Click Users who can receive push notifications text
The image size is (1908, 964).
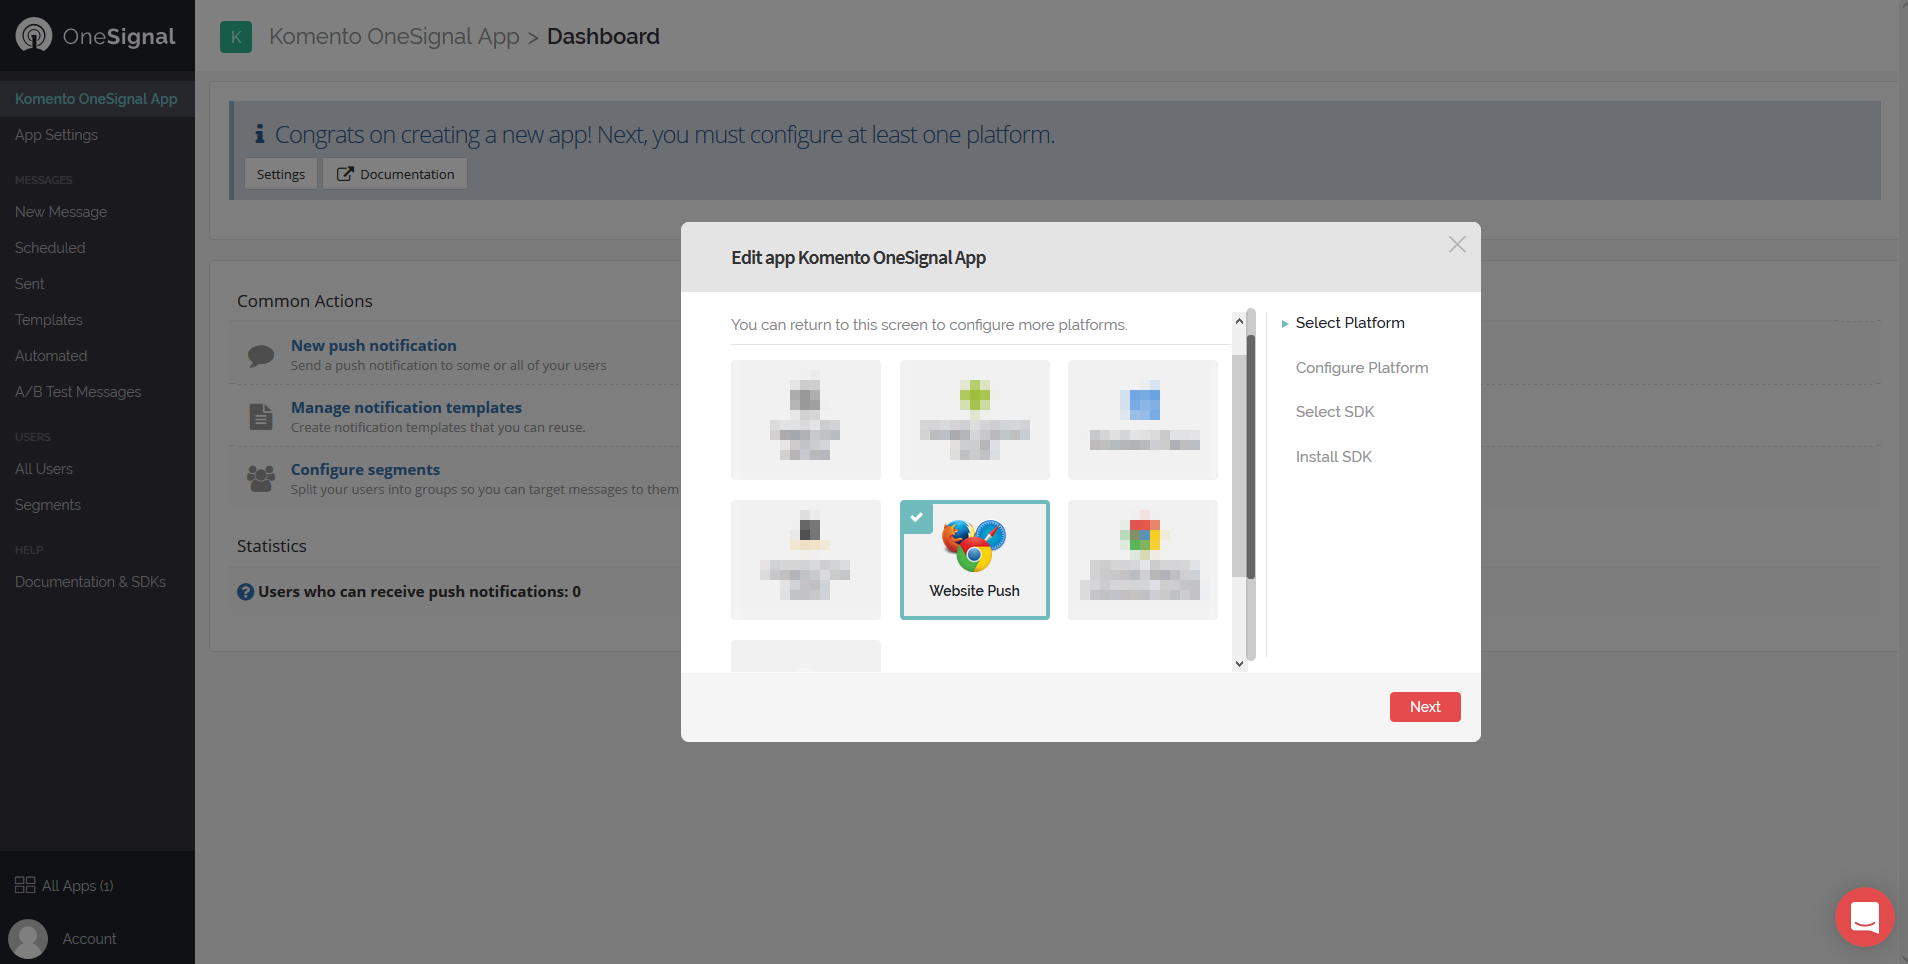pos(419,592)
